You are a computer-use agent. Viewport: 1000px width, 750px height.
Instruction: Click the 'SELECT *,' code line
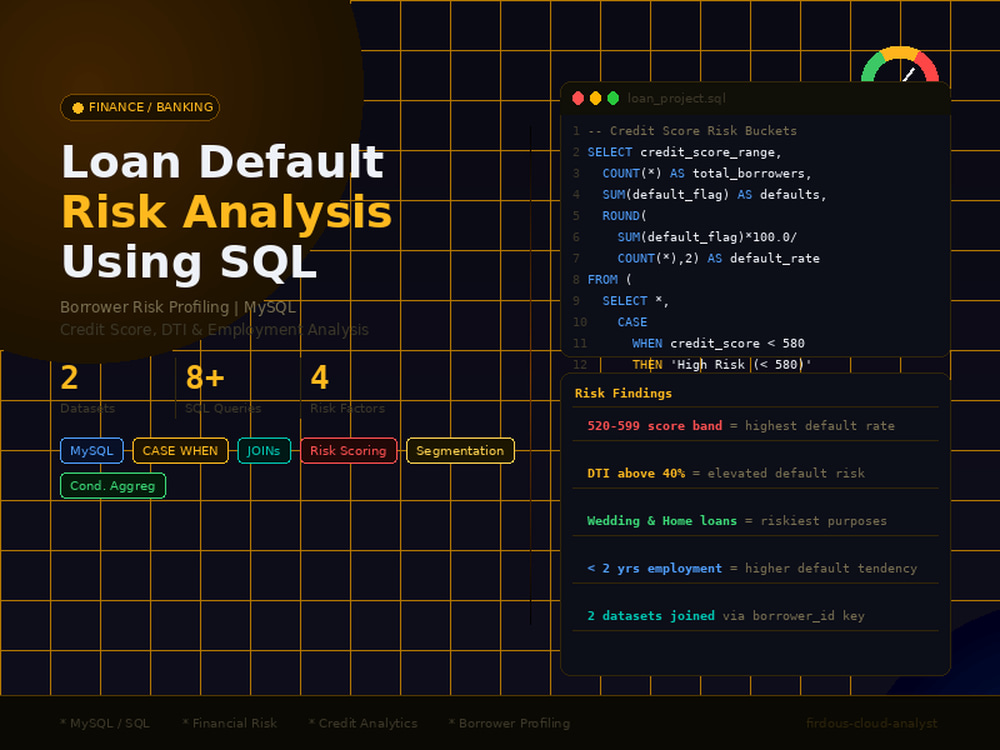pyautogui.click(x=636, y=300)
